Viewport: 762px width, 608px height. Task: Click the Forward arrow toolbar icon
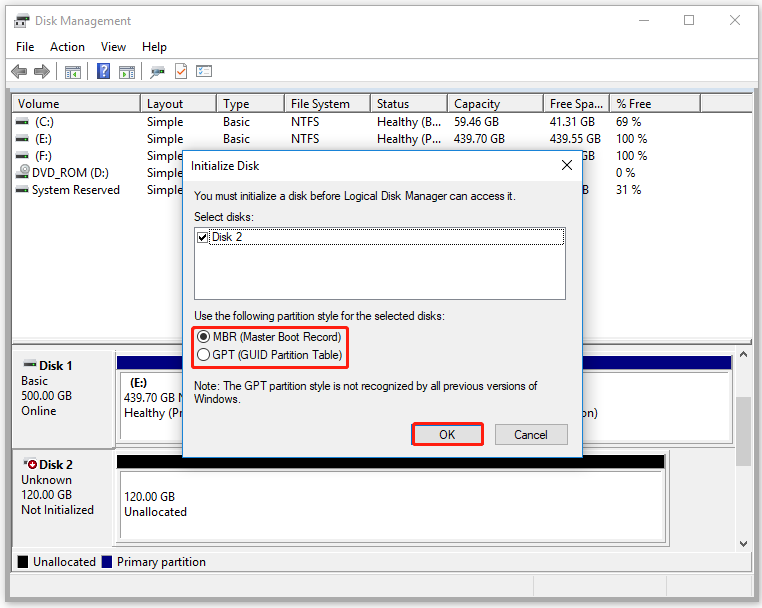click(42, 72)
